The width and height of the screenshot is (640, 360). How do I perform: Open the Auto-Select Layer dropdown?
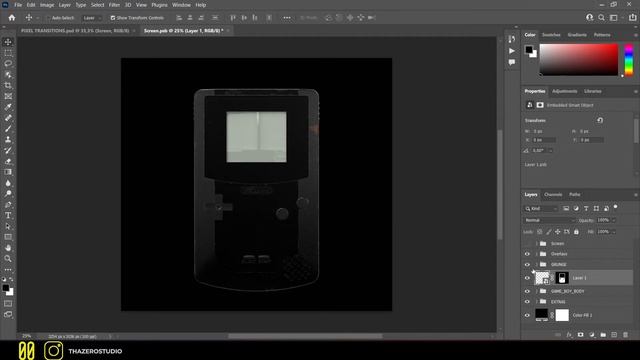[91, 18]
